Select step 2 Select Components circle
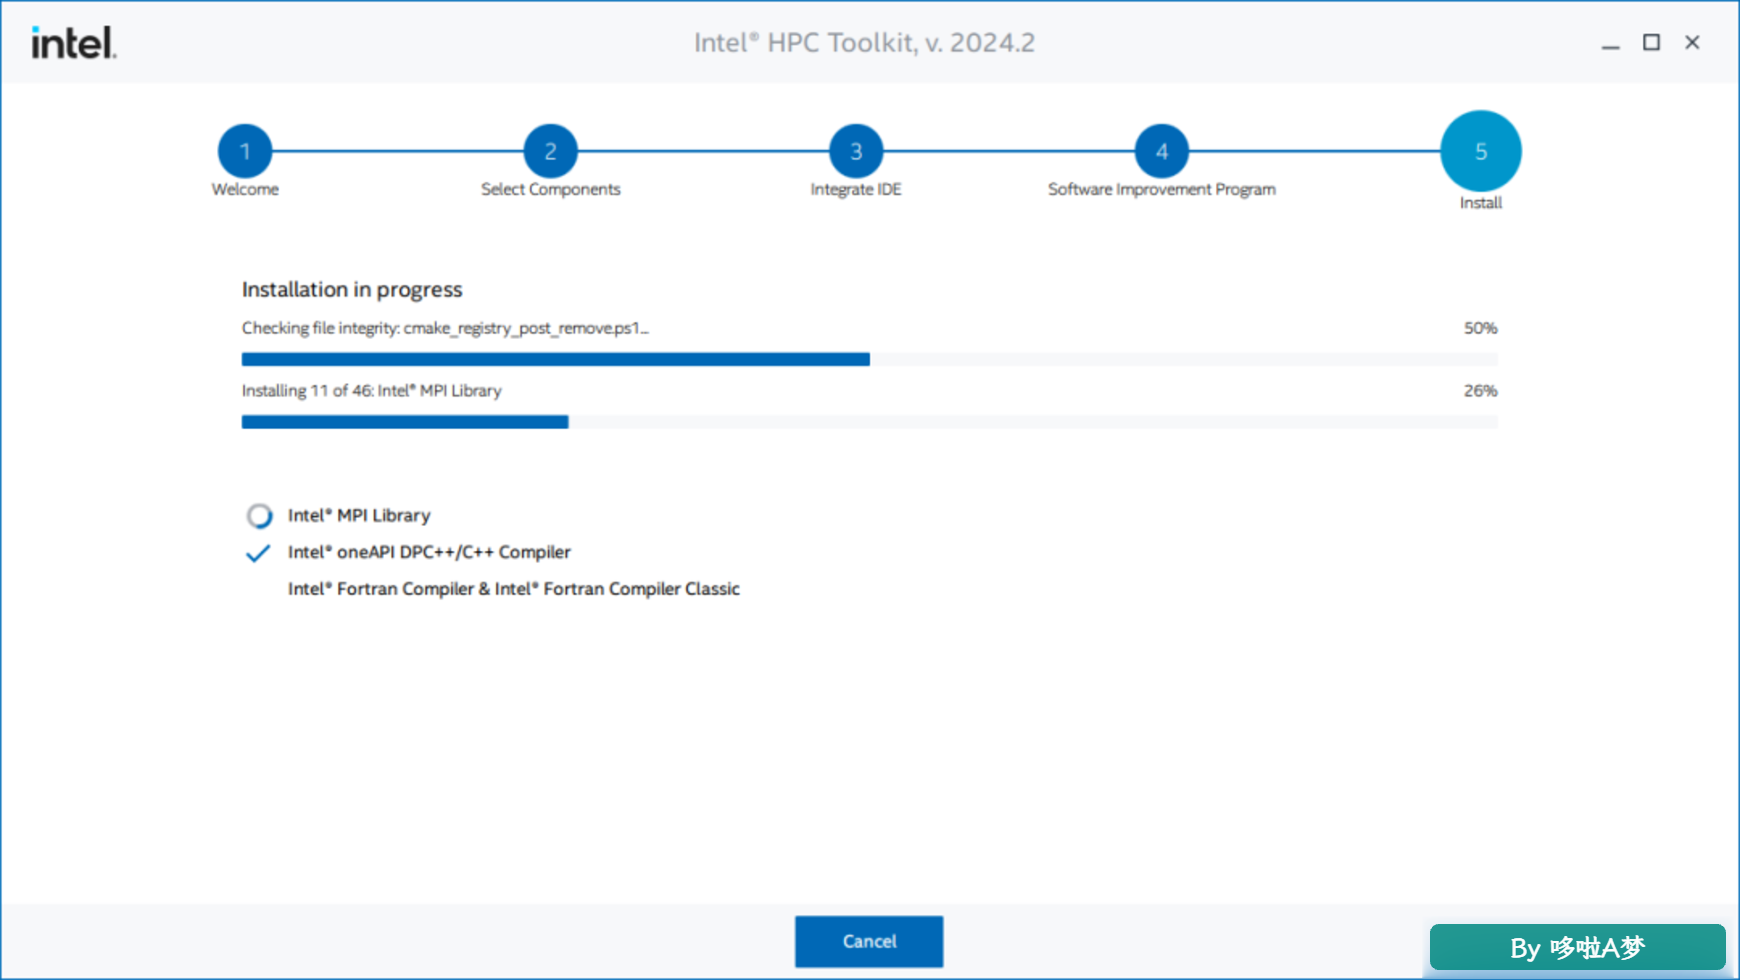1740x980 pixels. (550, 151)
